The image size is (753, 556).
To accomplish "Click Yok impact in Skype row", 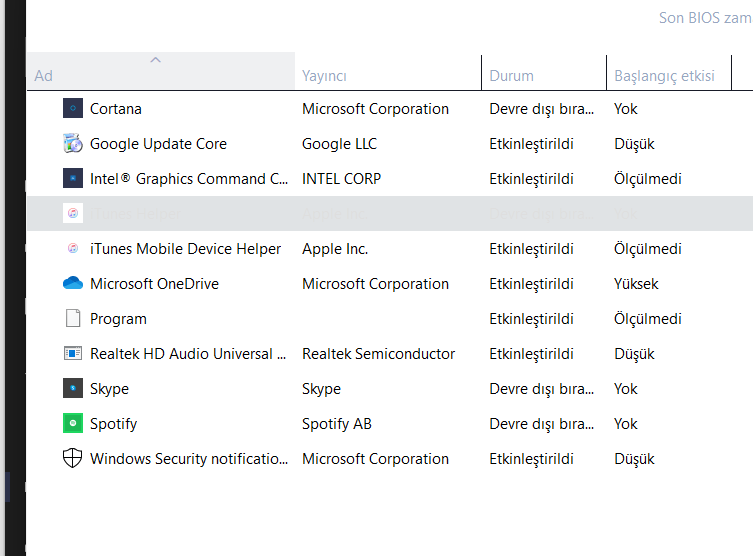I will 625,389.
